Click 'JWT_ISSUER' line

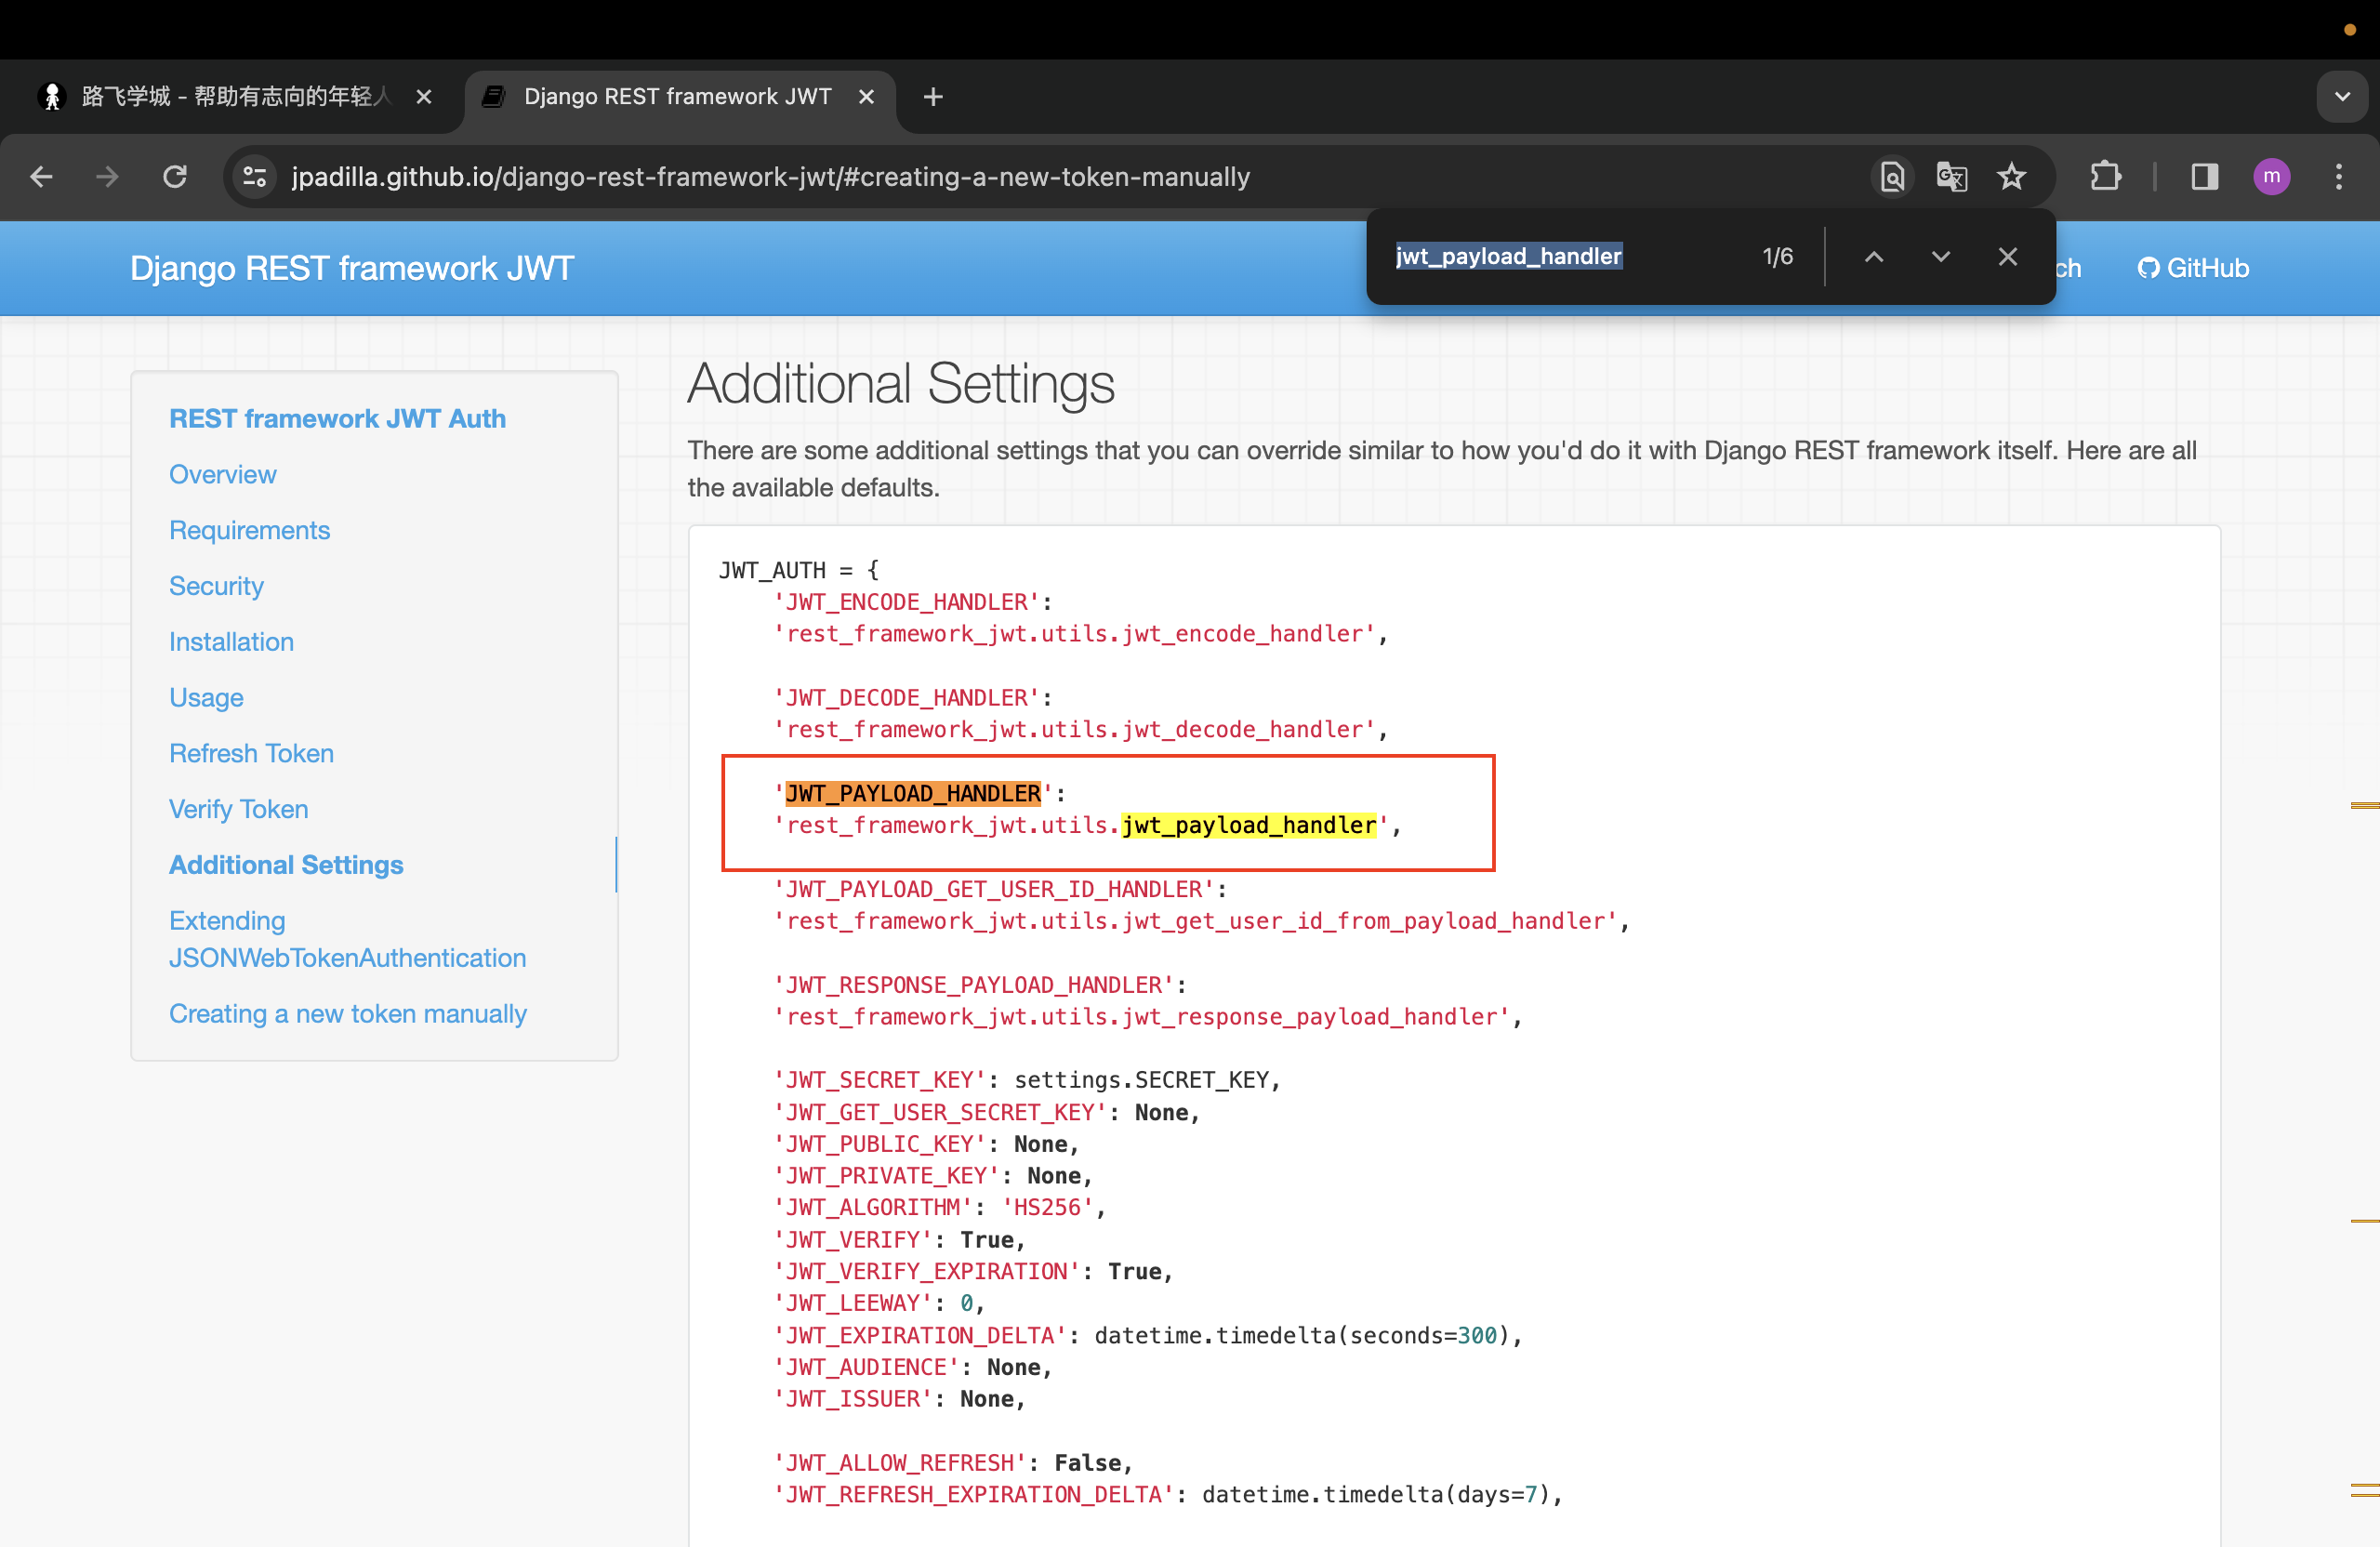click(x=899, y=1400)
